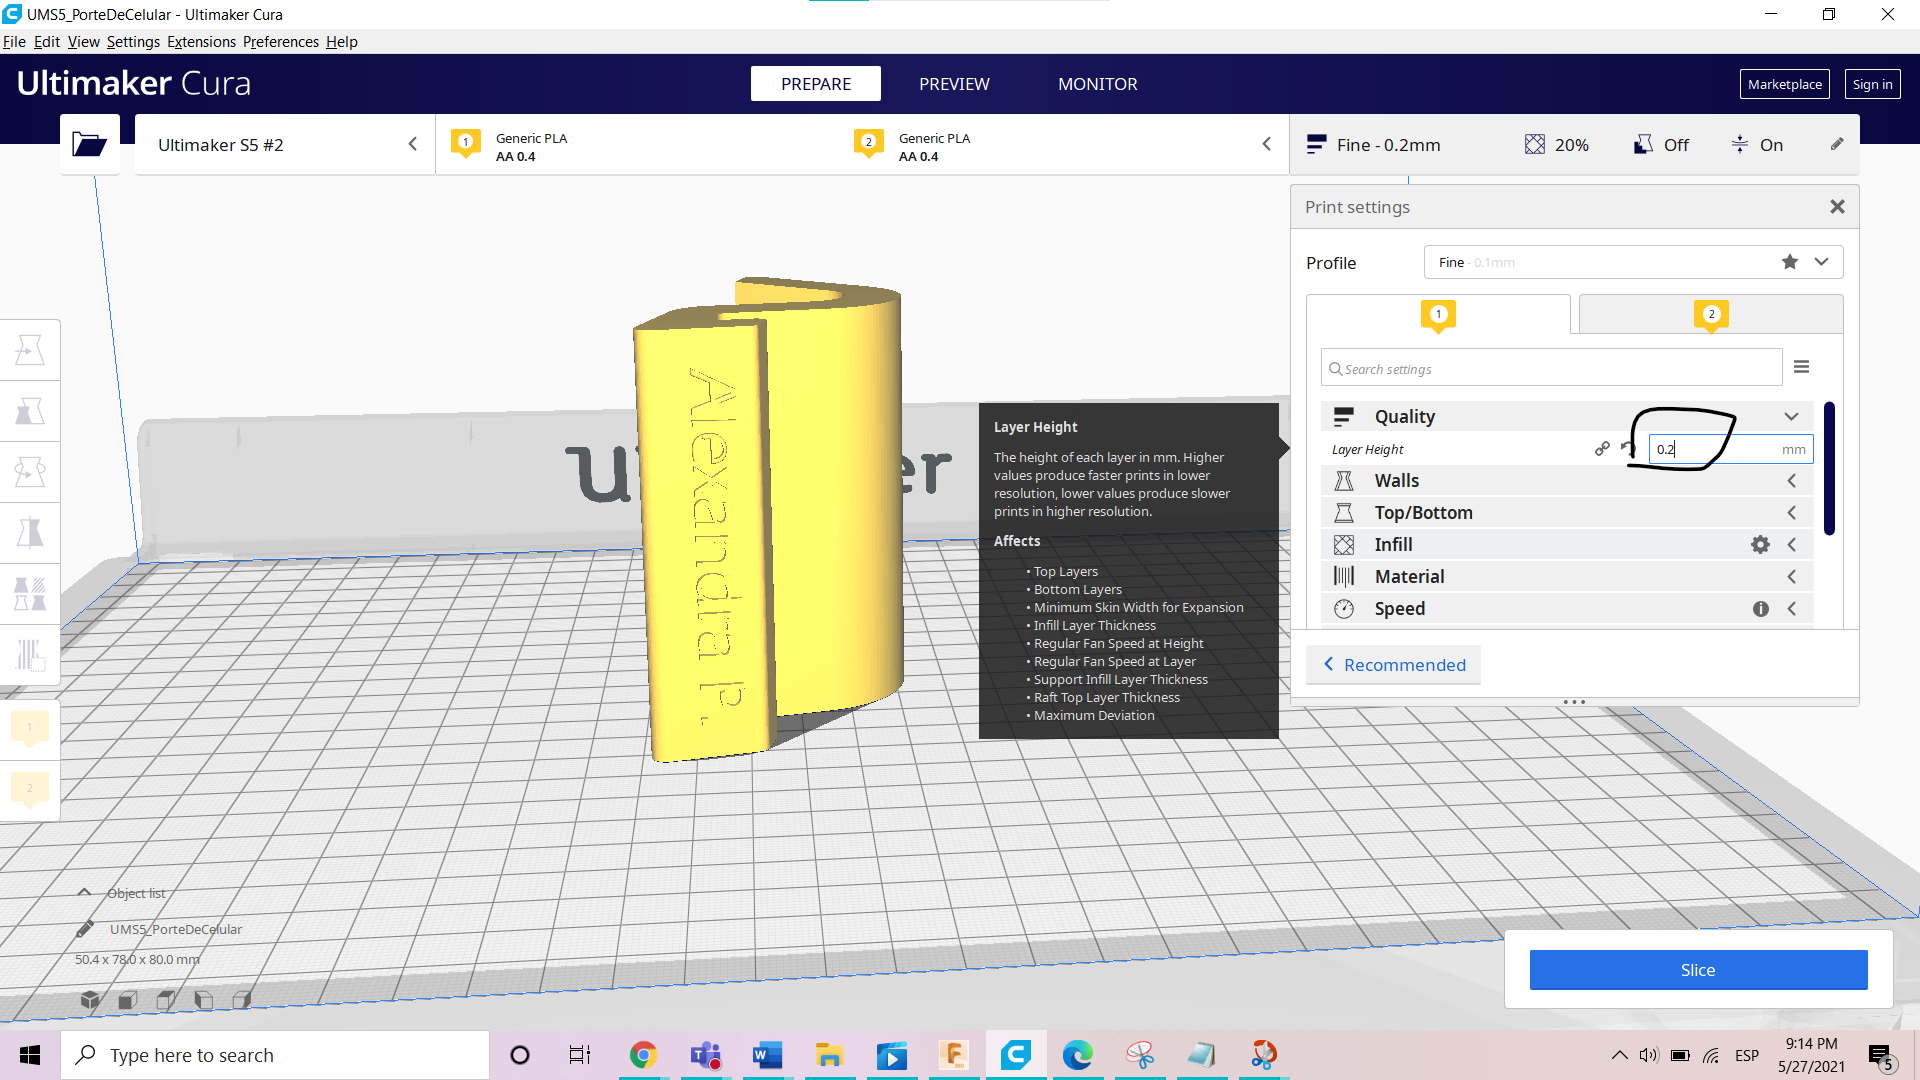
Task: Switch to the PREVIEW stage tab
Action: (954, 84)
